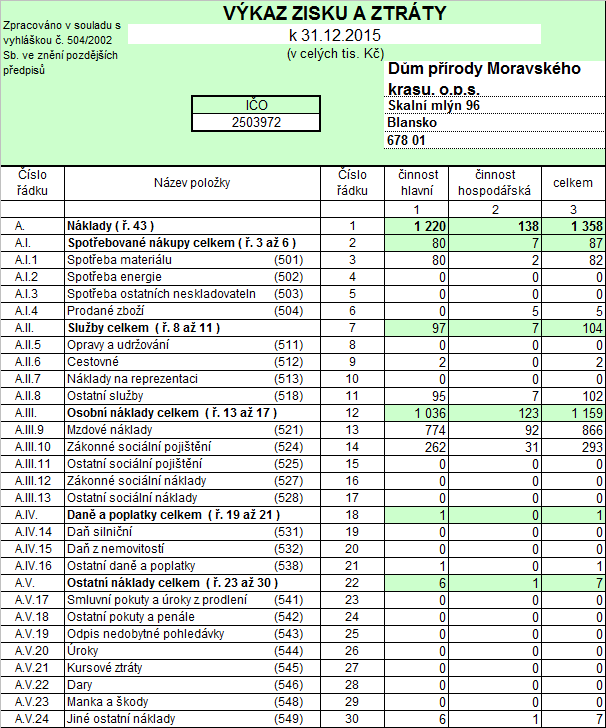Select 'Služby celkem ( ř. 8 až 11 )' label
Screen dimensions: 606x728
[143, 328]
